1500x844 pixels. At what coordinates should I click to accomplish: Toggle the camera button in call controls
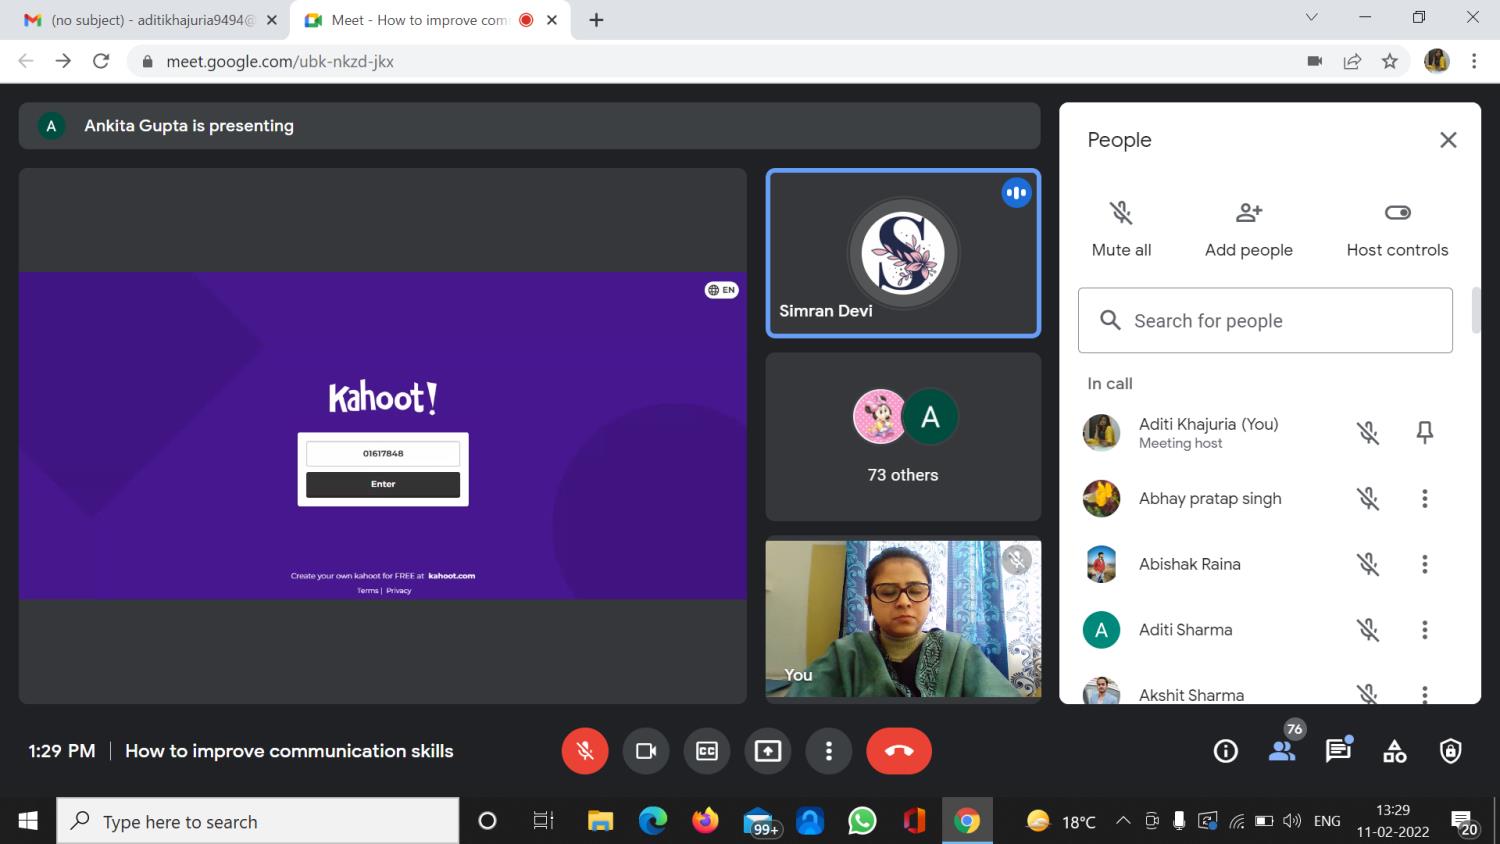[x=646, y=751]
